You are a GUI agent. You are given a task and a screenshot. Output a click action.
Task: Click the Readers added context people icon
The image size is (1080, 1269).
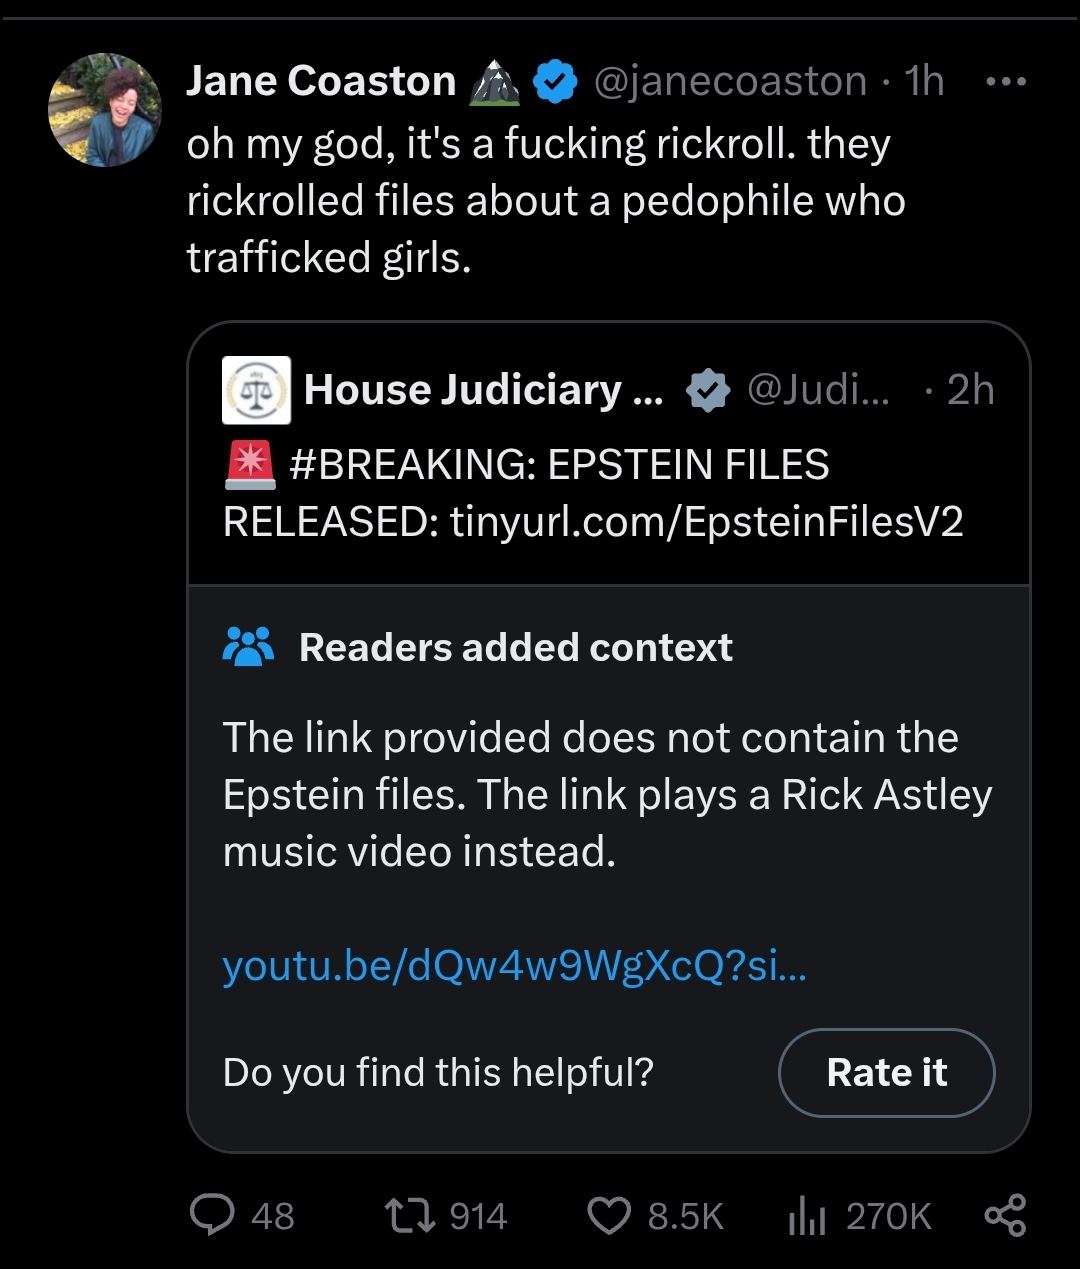(248, 647)
